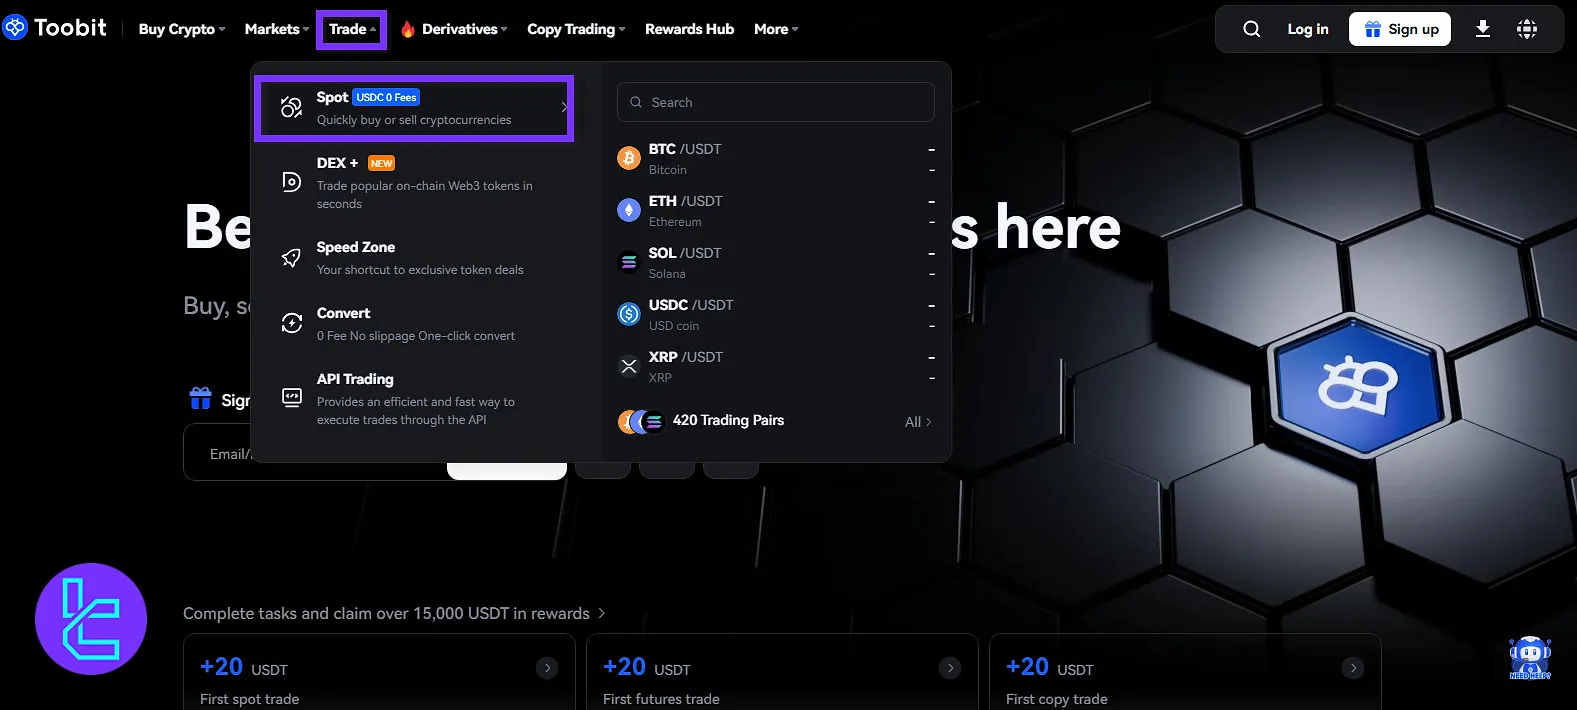The image size is (1577, 710).
Task: Click the Log in button
Action: tap(1308, 29)
